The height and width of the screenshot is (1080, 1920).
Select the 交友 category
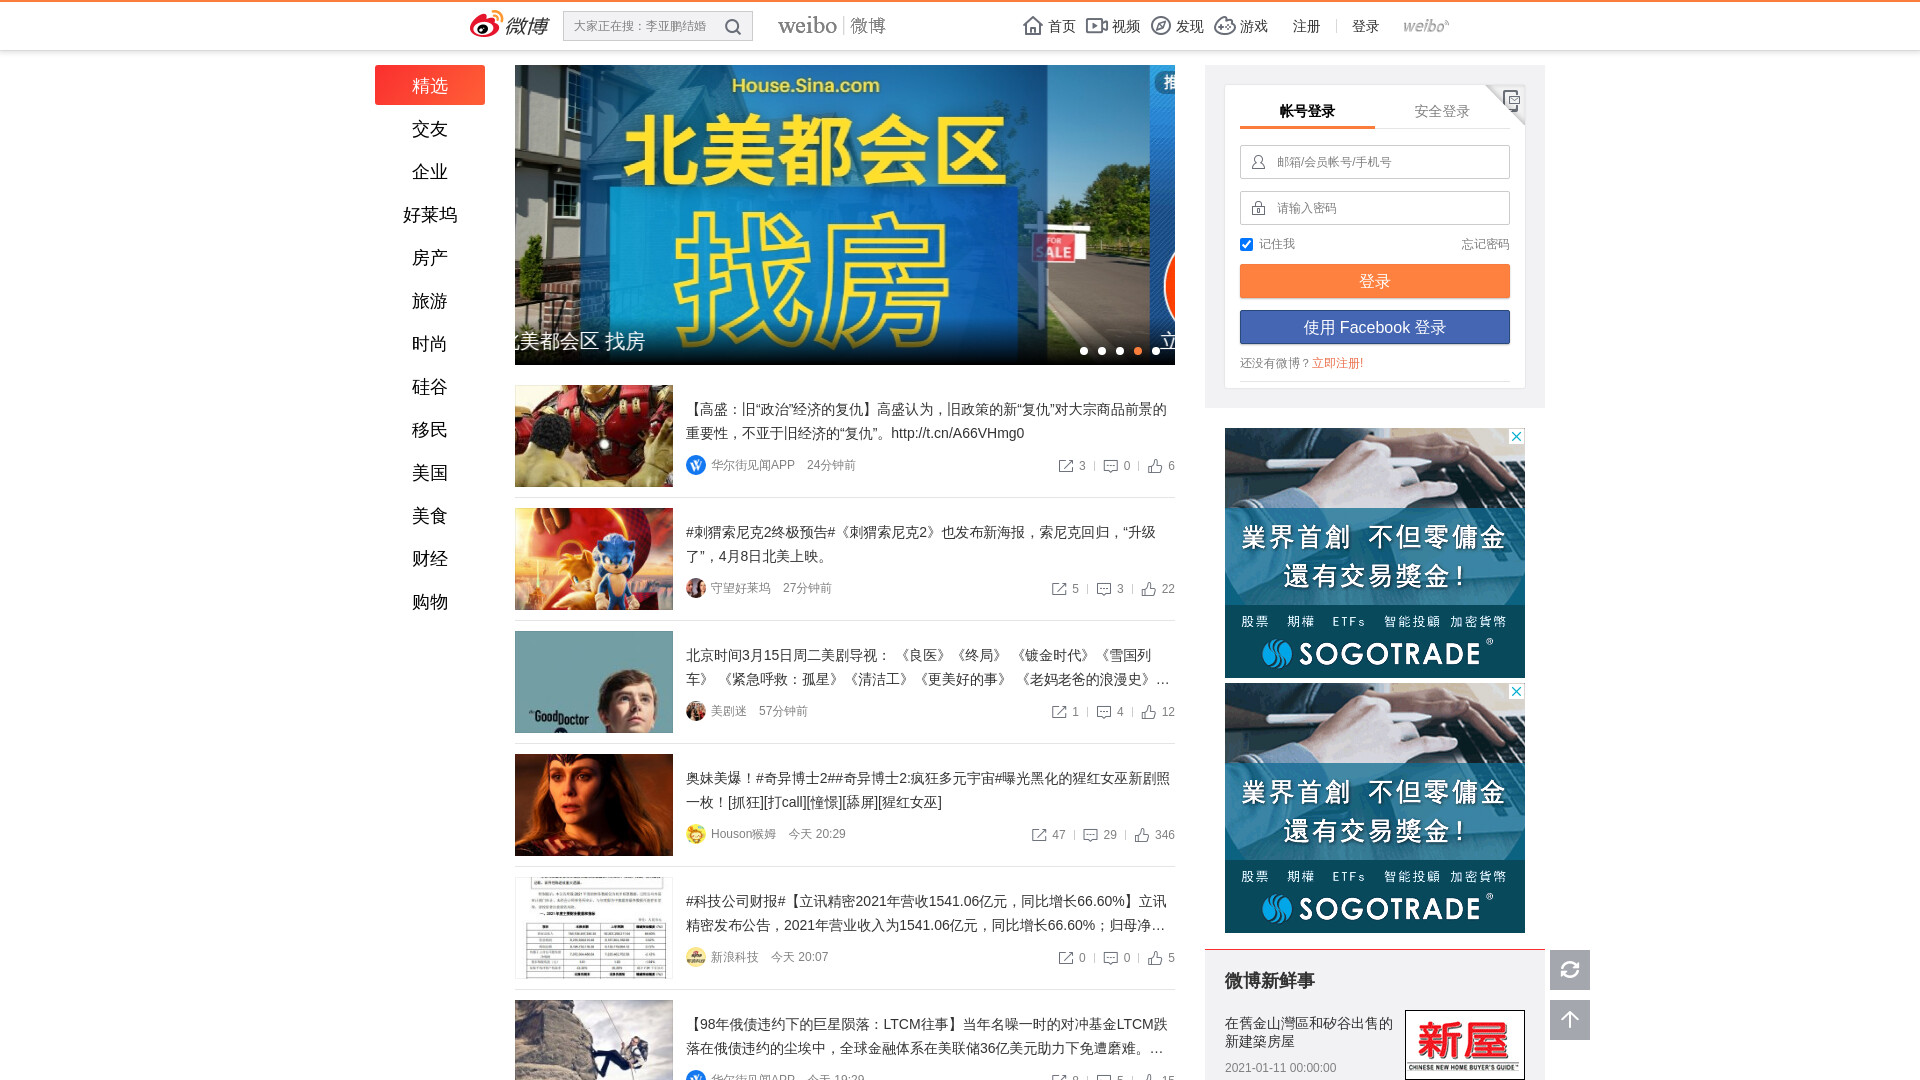point(430,129)
